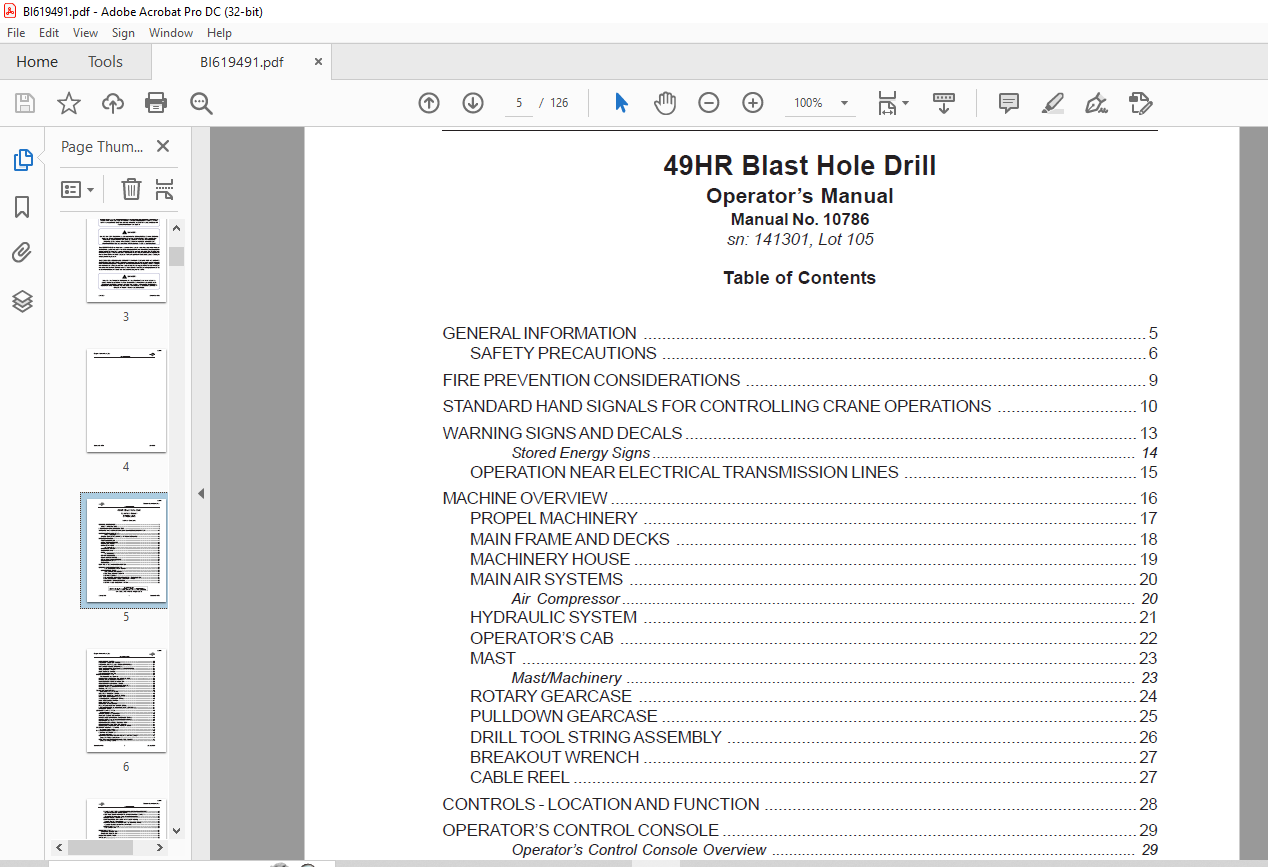Open the find text magnifier

(x=201, y=103)
